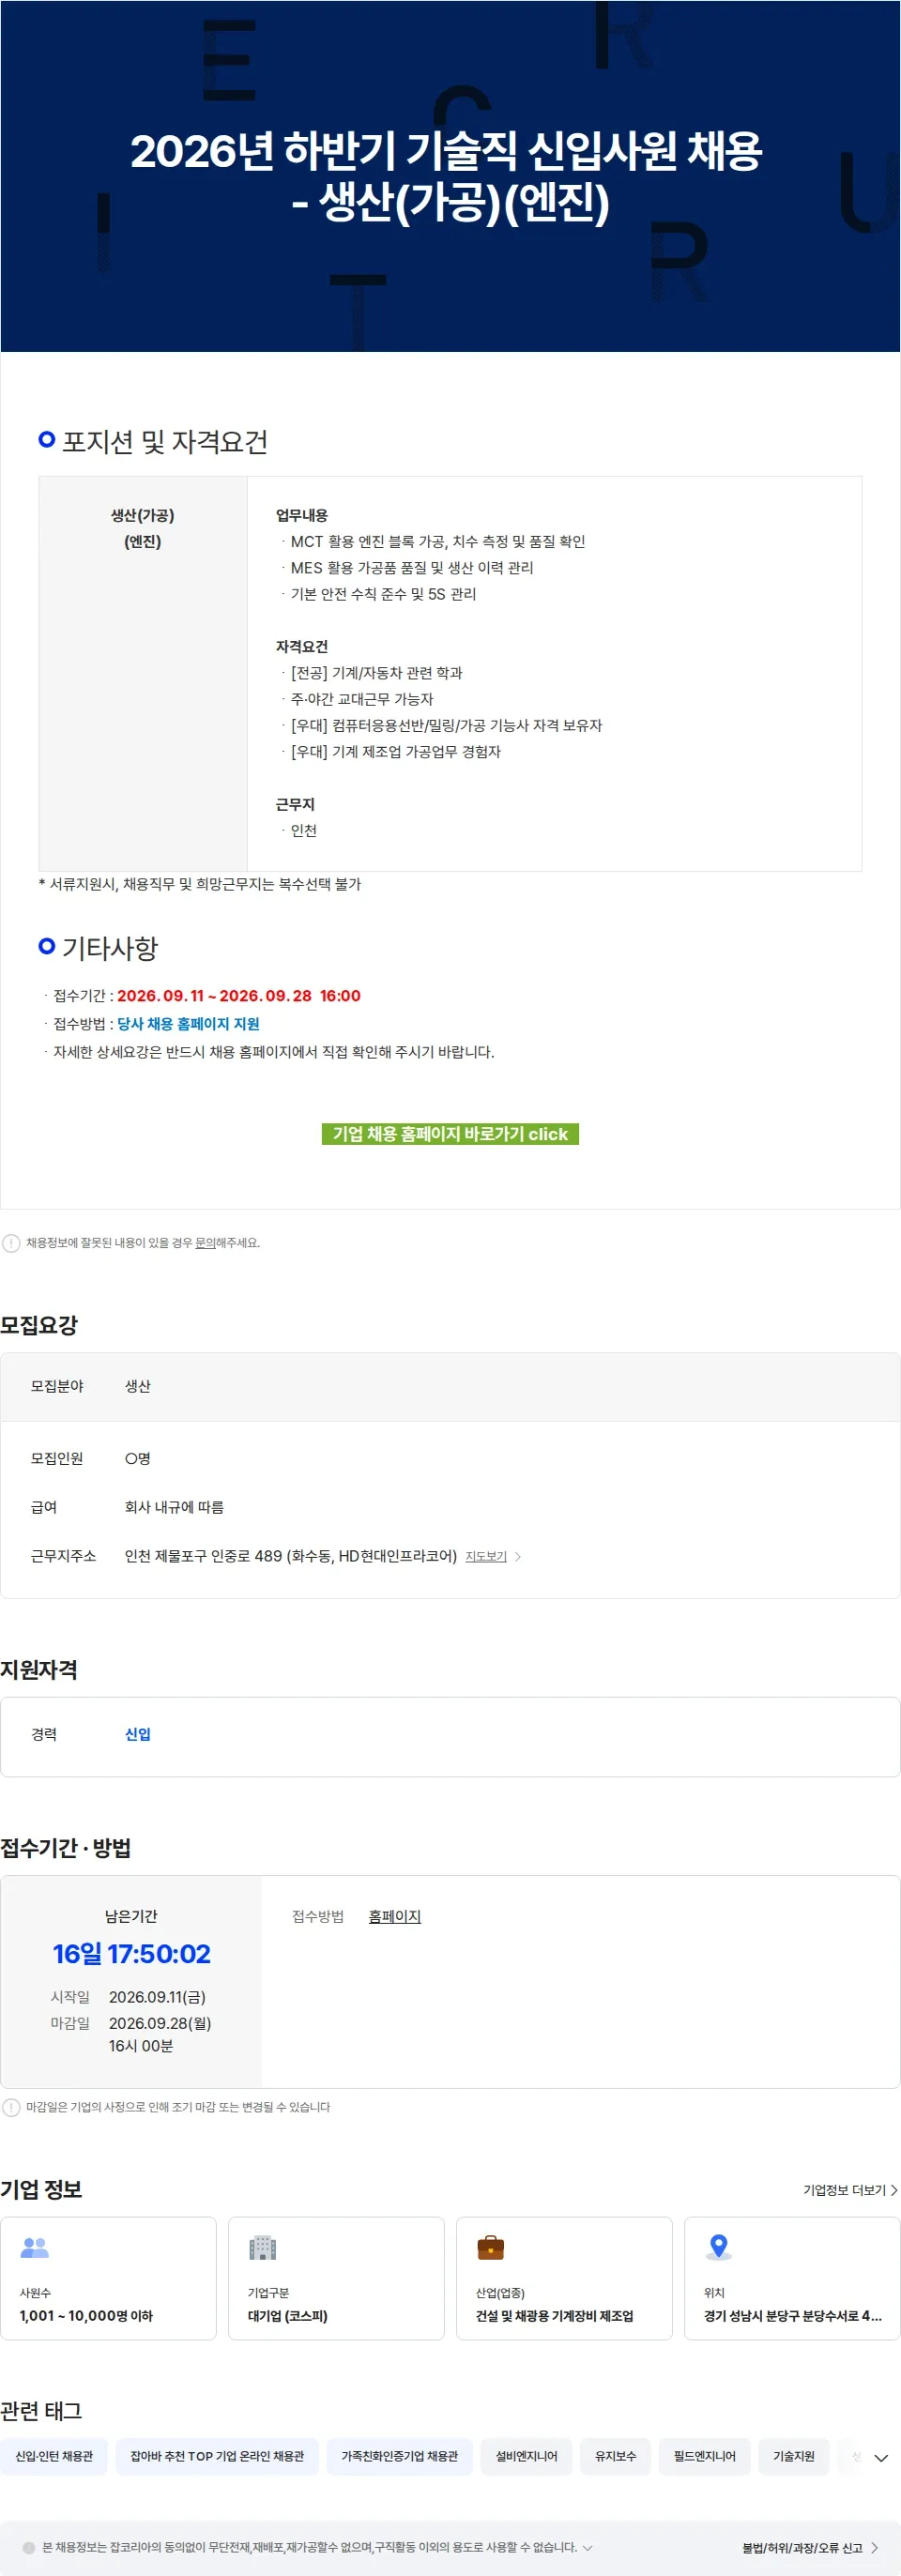Click chevron next to 지도보기

tap(518, 1556)
